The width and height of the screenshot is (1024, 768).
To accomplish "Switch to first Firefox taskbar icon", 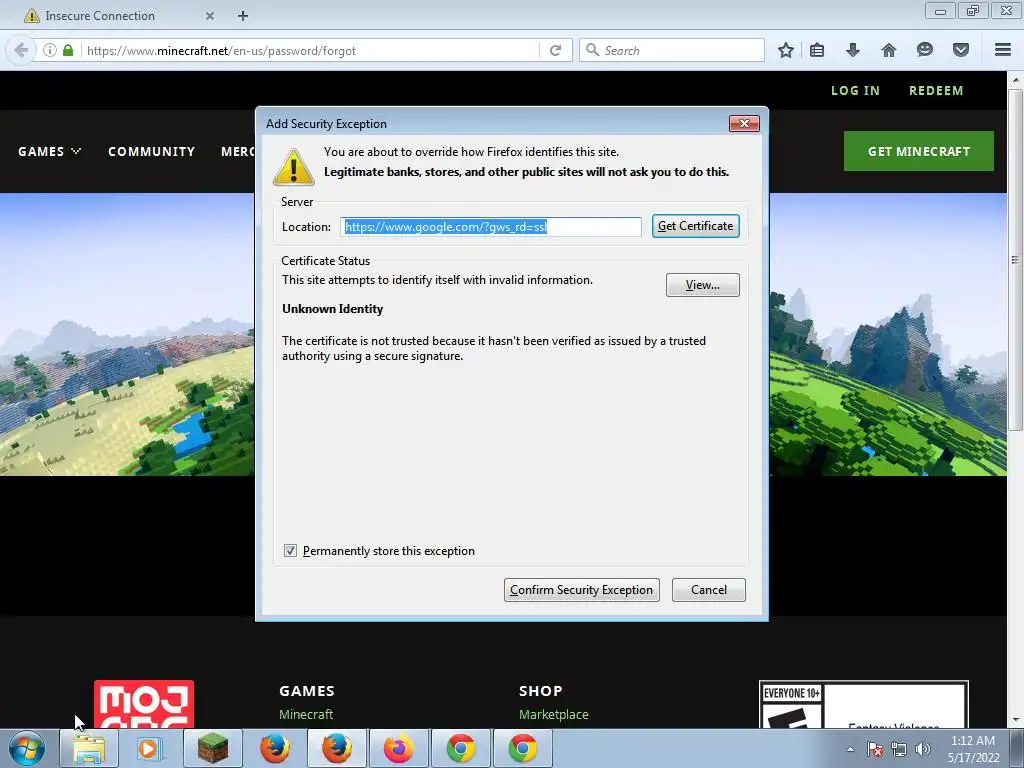I will (x=274, y=748).
